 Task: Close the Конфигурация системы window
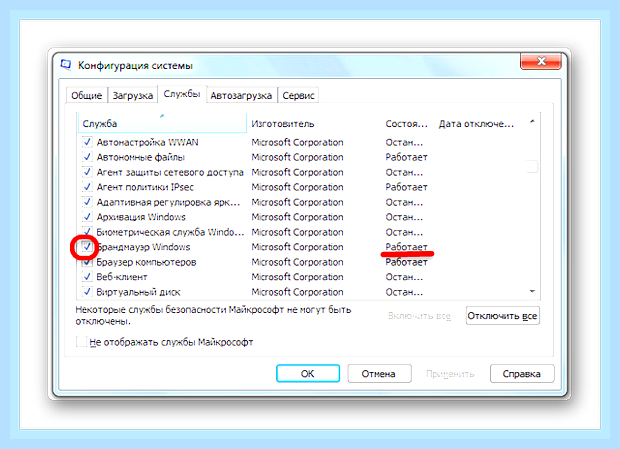tap(541, 61)
